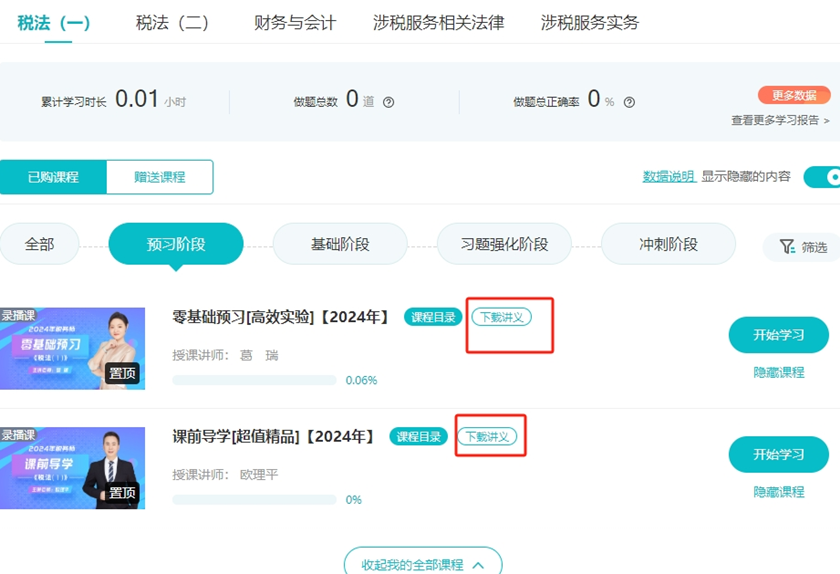Viewport: 840px width, 574px height.
Task: Click the 置顶 badge on 零基础预习
Action: pyautogui.click(x=122, y=374)
